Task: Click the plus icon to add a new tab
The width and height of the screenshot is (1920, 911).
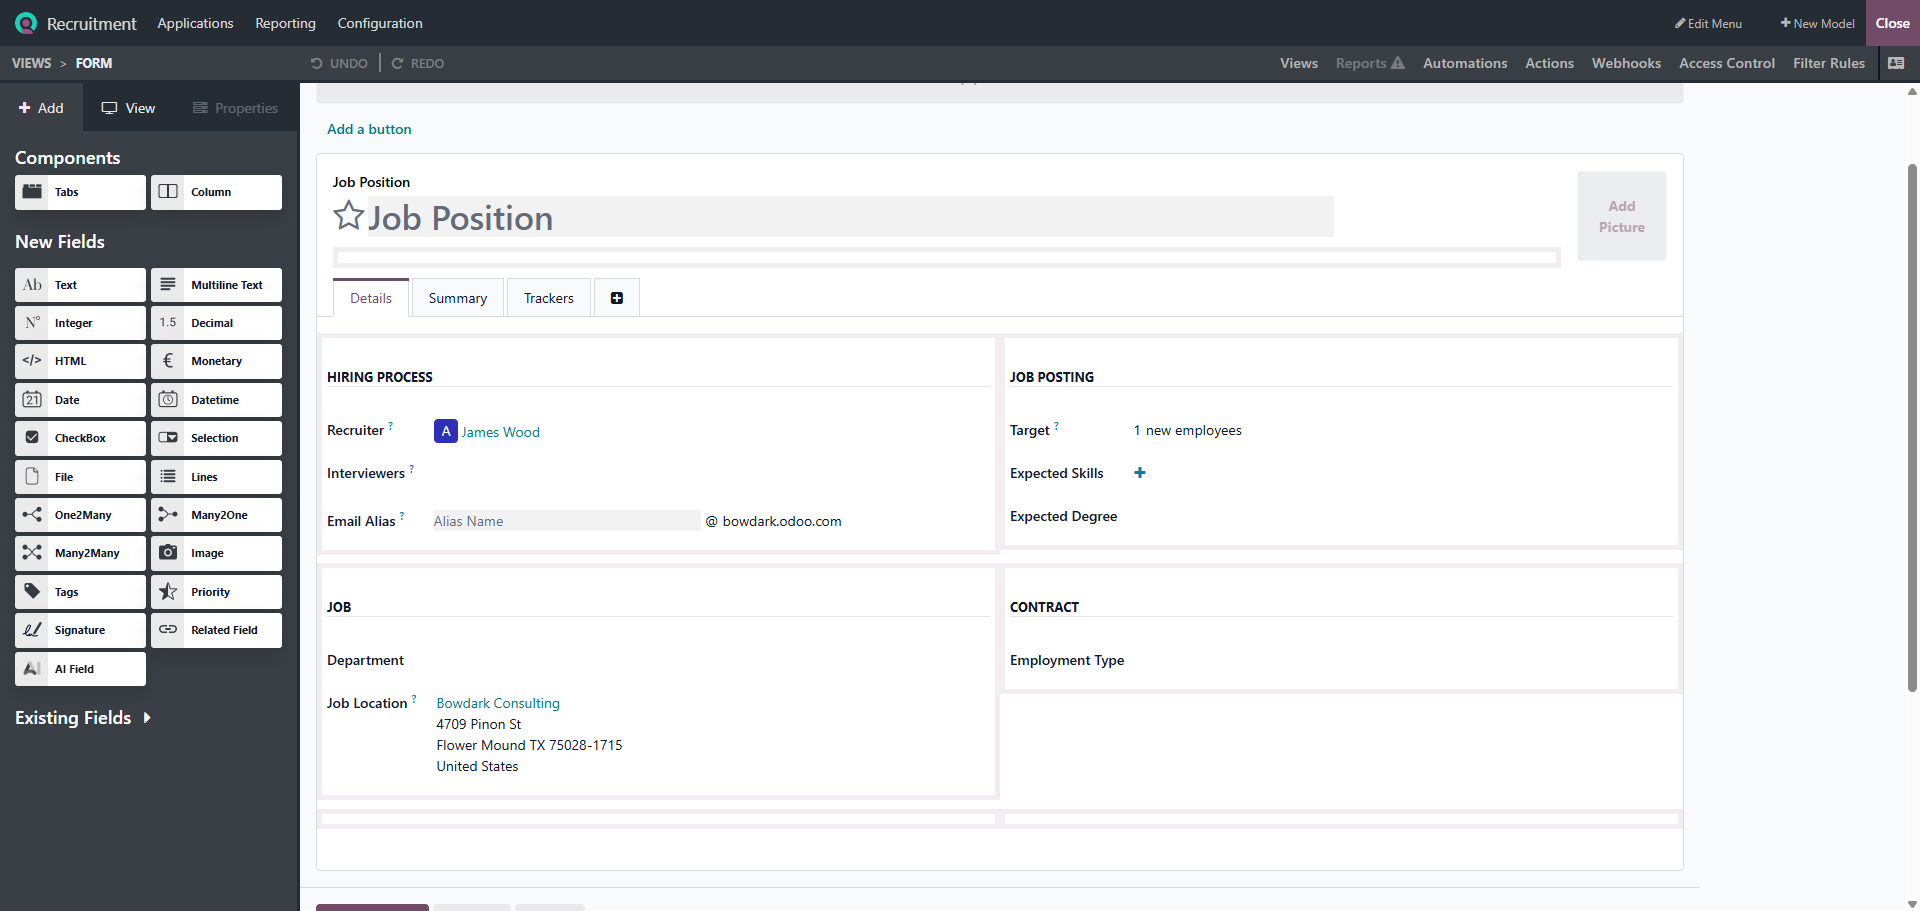Action: 617,298
